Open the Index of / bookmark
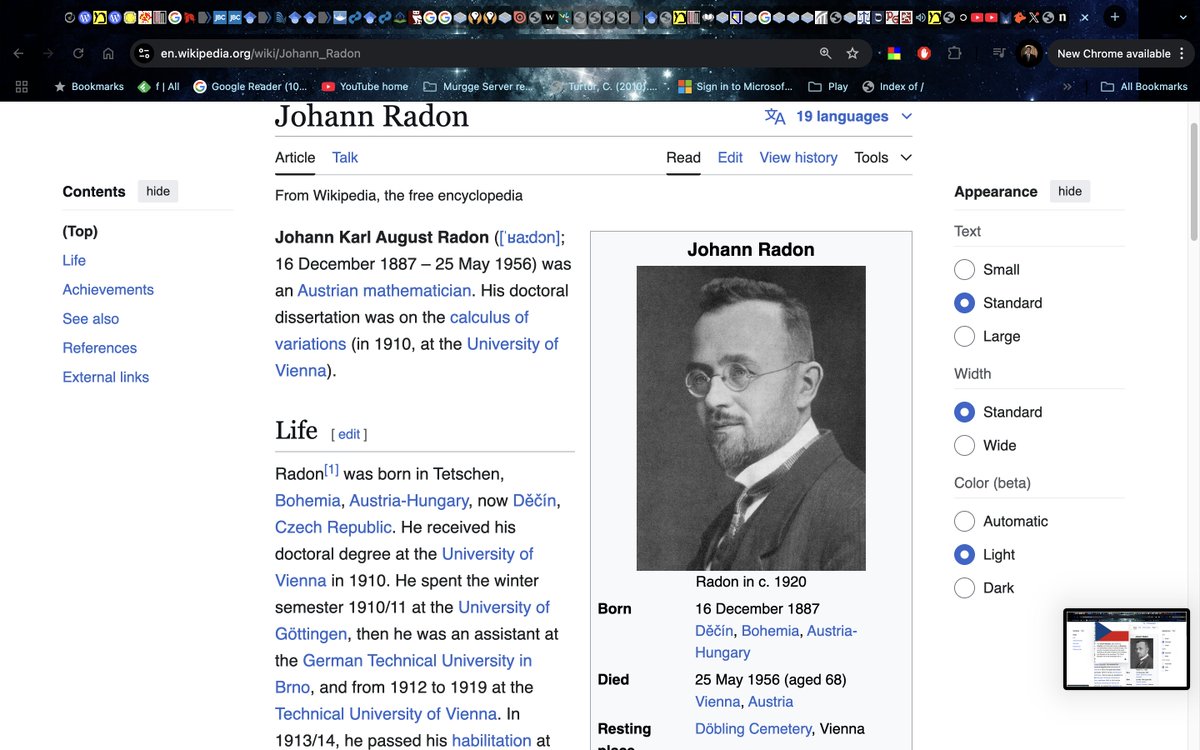The width and height of the screenshot is (1200, 750). [x=893, y=86]
